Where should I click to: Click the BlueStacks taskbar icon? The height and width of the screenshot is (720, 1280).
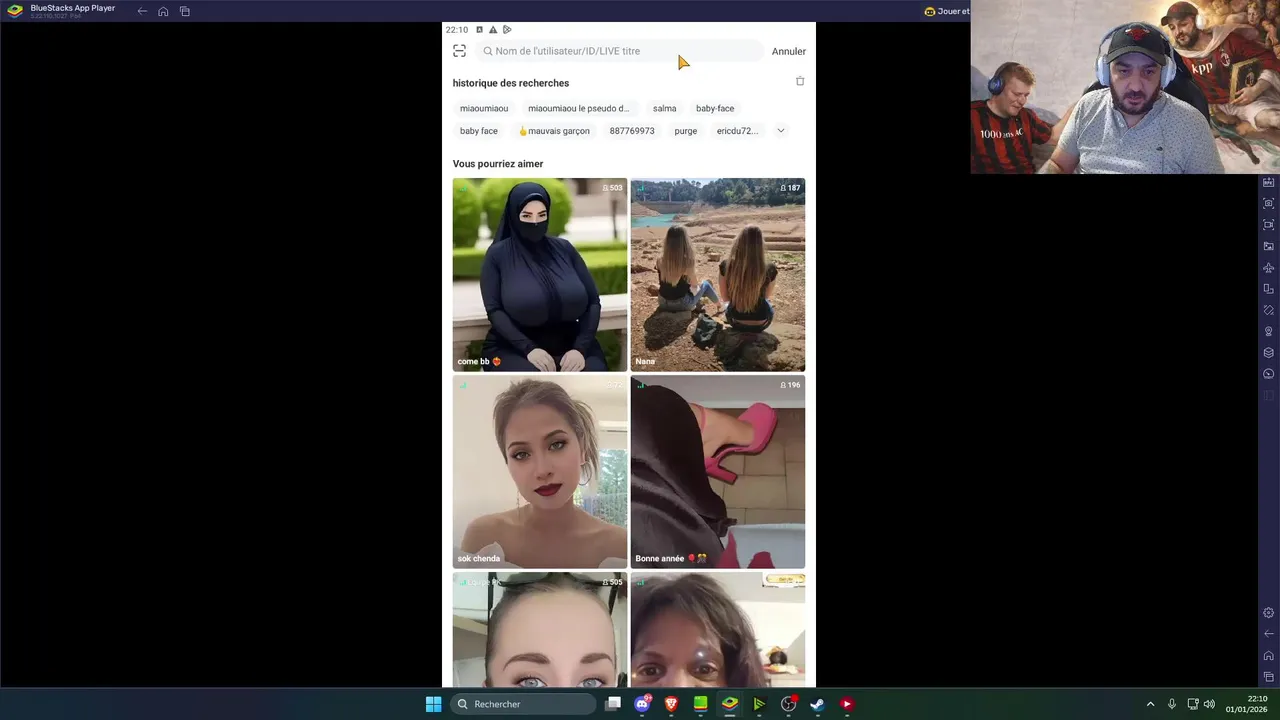[x=730, y=704]
